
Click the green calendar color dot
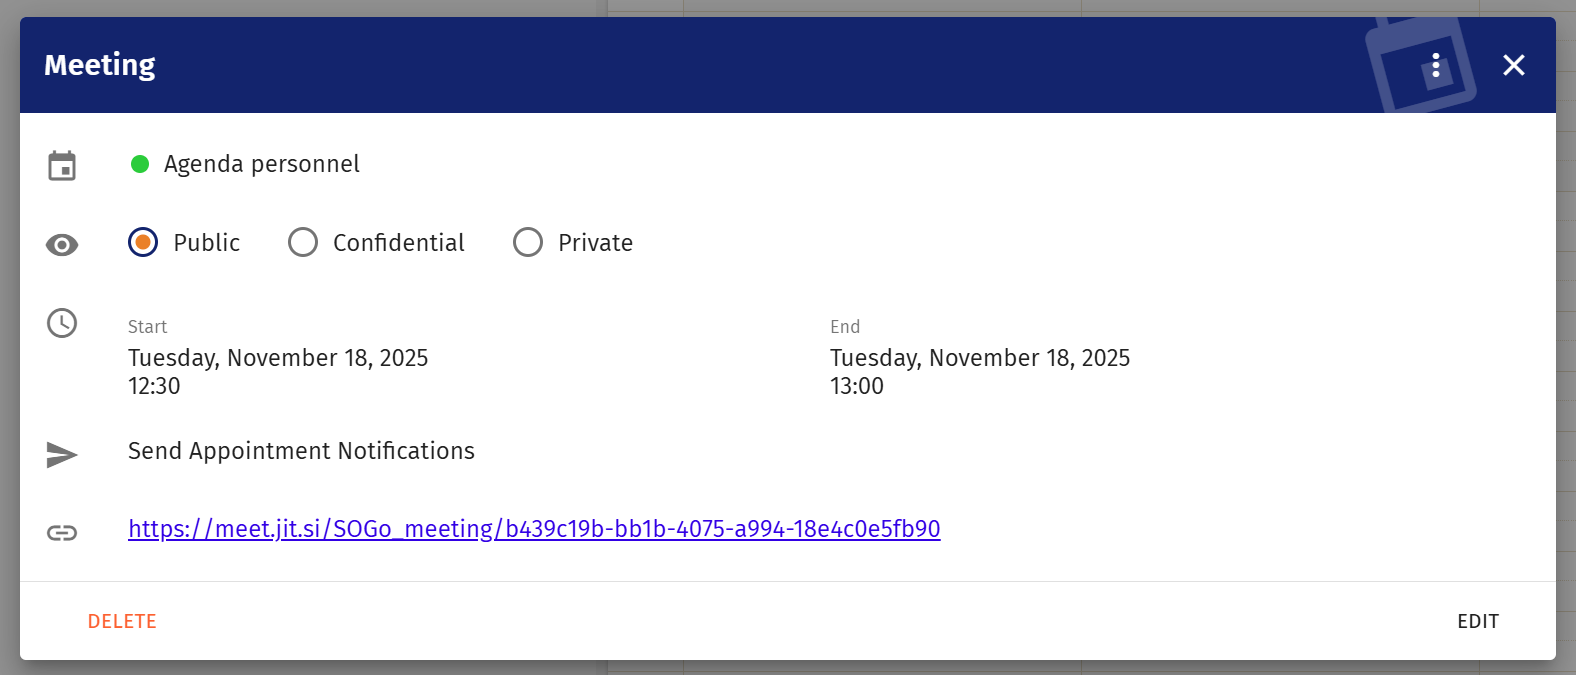(140, 164)
